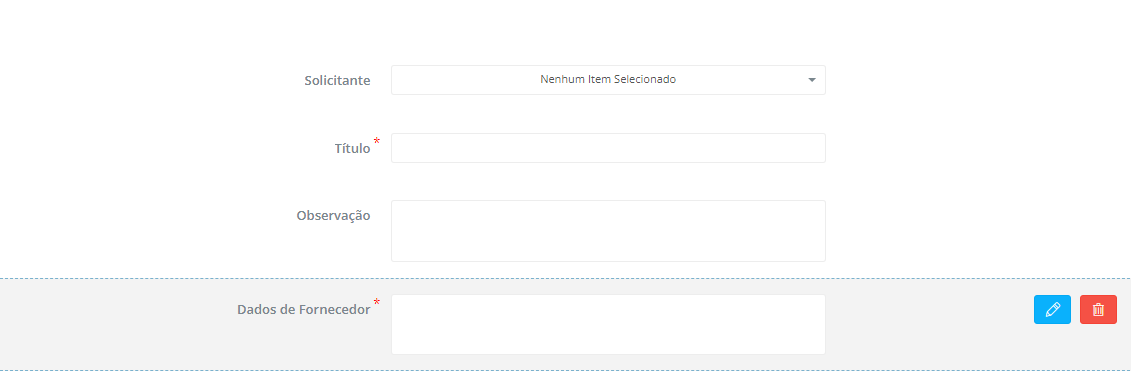
Task: Edit the Dados de Fornecedor field row
Action: [x=1052, y=309]
